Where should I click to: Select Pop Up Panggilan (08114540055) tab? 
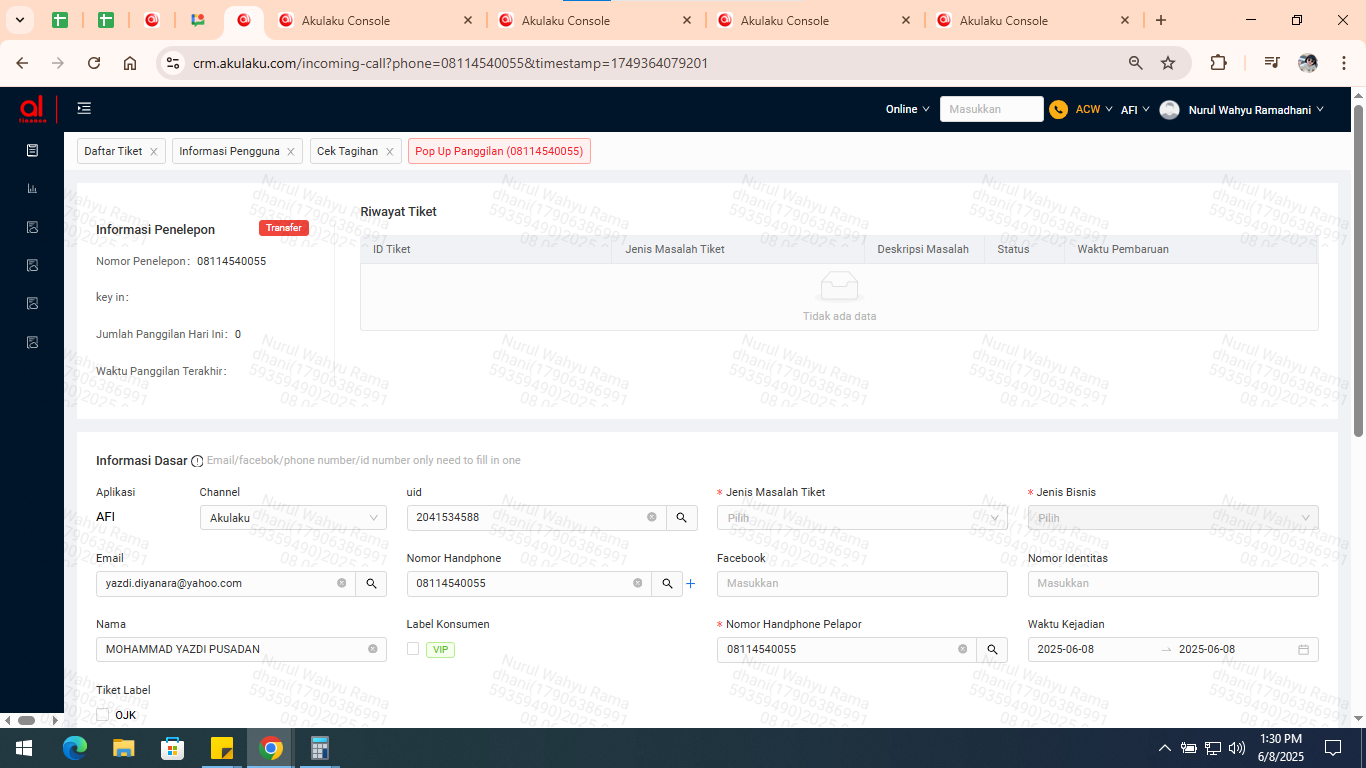pyautogui.click(x=499, y=151)
